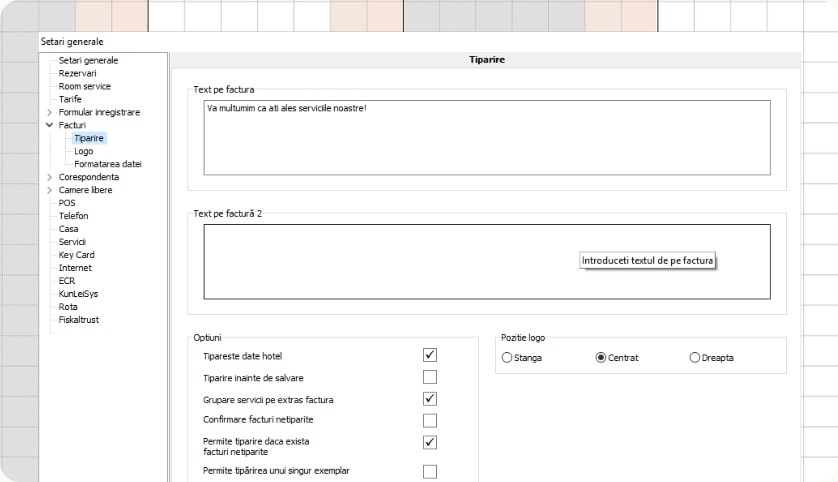Screen dimensions: 838x482
Task: Expand the Corespondenta tree node
Action: click(49, 177)
